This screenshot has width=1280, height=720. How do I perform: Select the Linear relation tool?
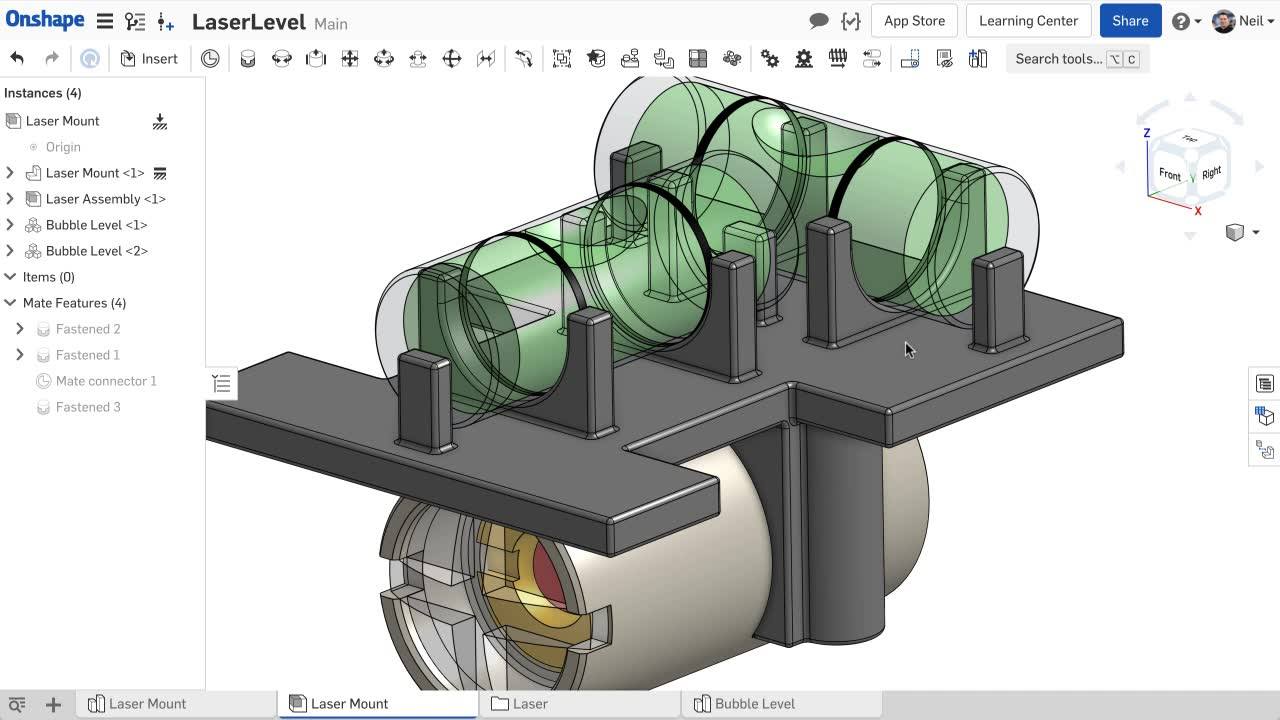pos(872,59)
